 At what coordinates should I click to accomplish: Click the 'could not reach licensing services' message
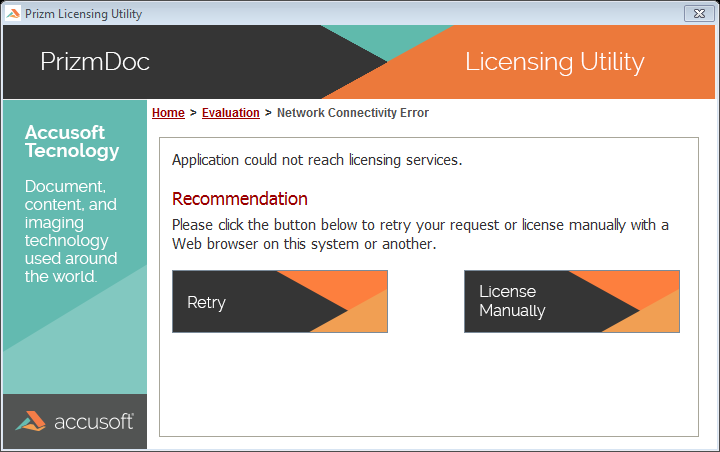coord(317,160)
